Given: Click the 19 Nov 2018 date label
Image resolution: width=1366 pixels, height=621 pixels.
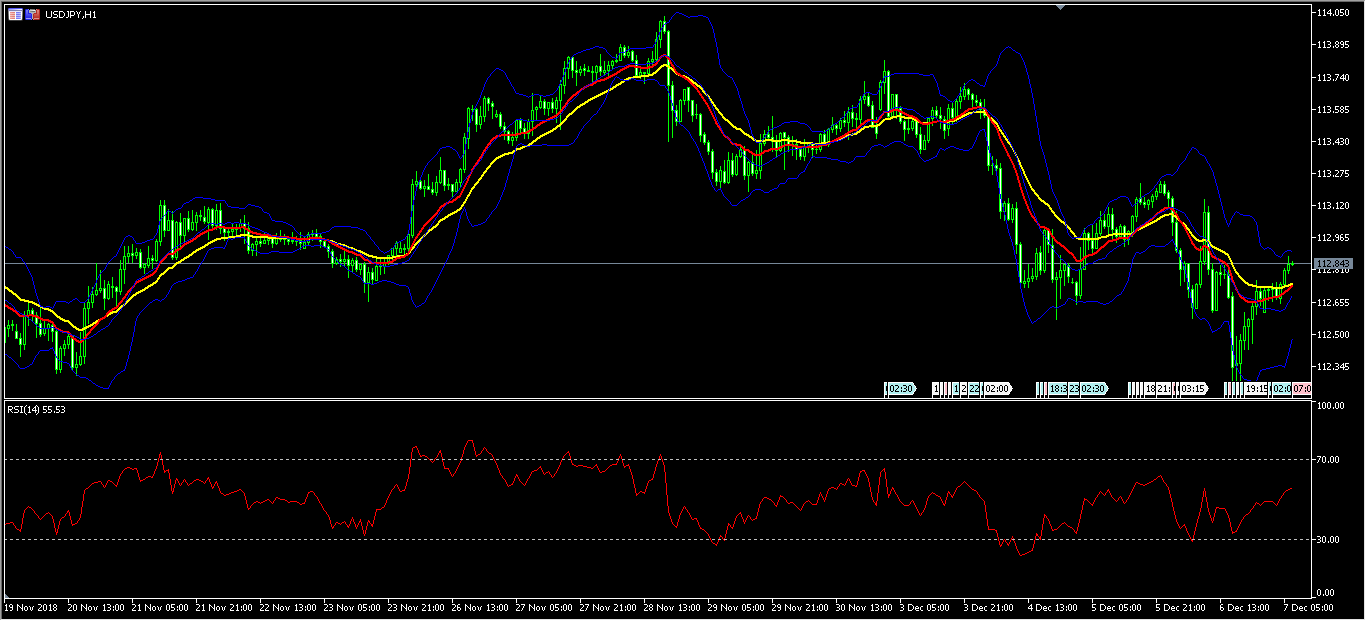Looking at the screenshot, I should point(31,607).
